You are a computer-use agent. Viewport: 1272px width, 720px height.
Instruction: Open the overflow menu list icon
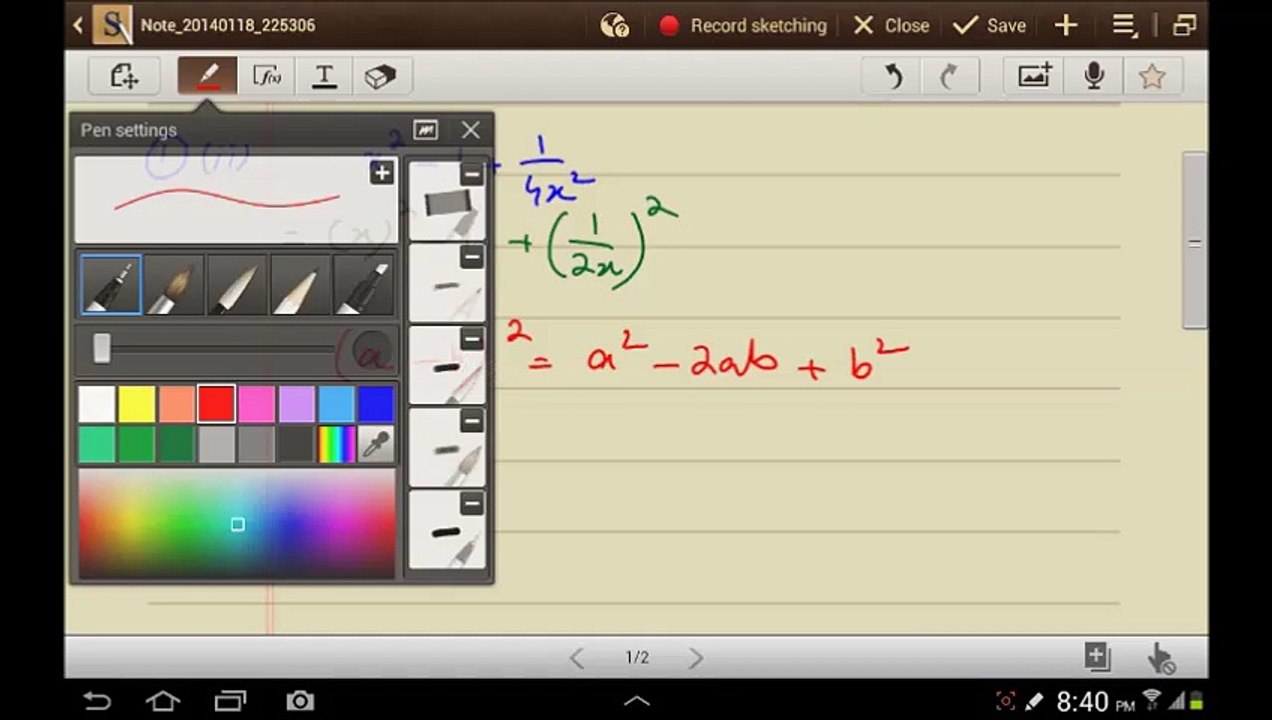[1125, 26]
